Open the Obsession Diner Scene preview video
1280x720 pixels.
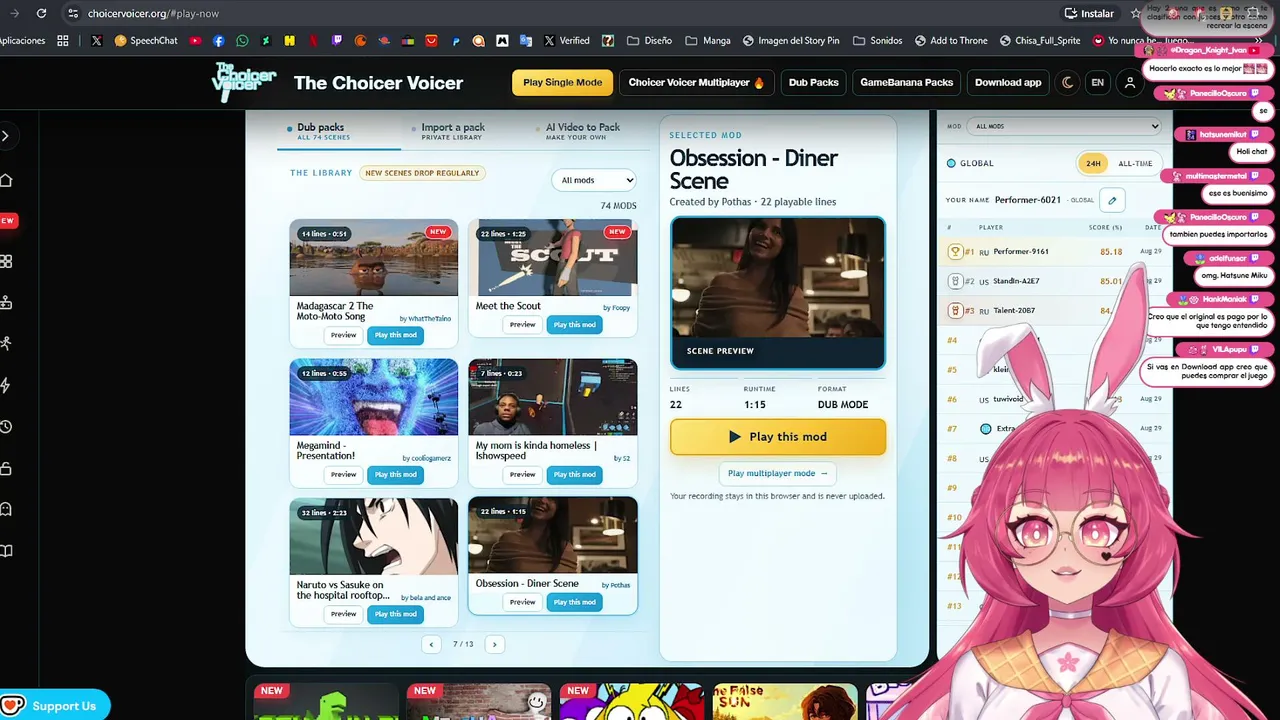point(778,293)
